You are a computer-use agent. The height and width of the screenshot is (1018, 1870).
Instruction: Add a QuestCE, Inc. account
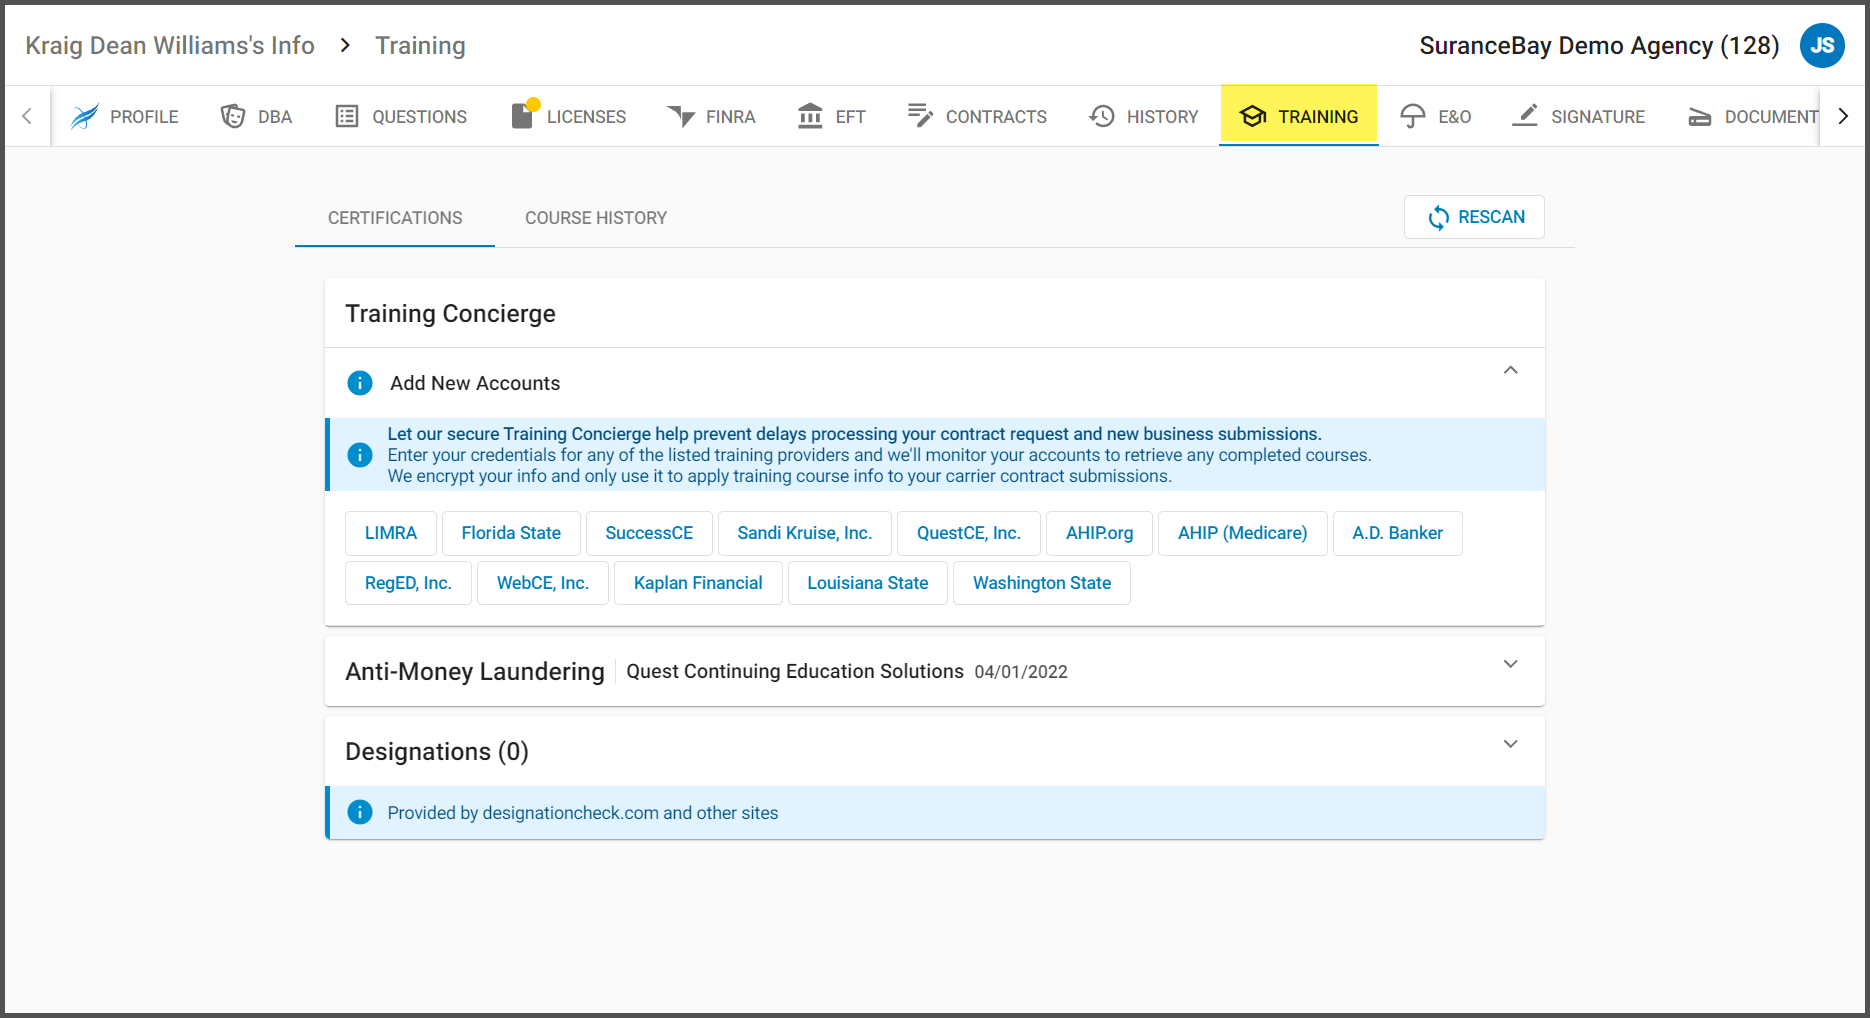click(x=969, y=533)
